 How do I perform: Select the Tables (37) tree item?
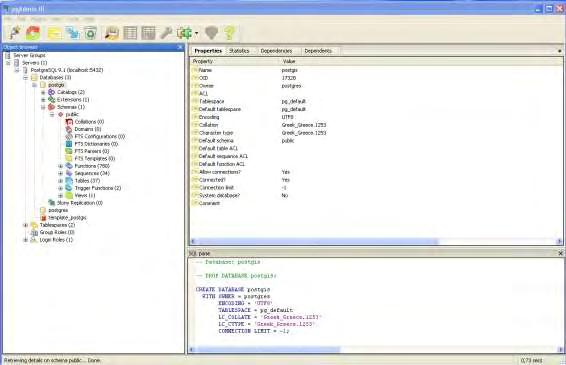(x=87, y=181)
